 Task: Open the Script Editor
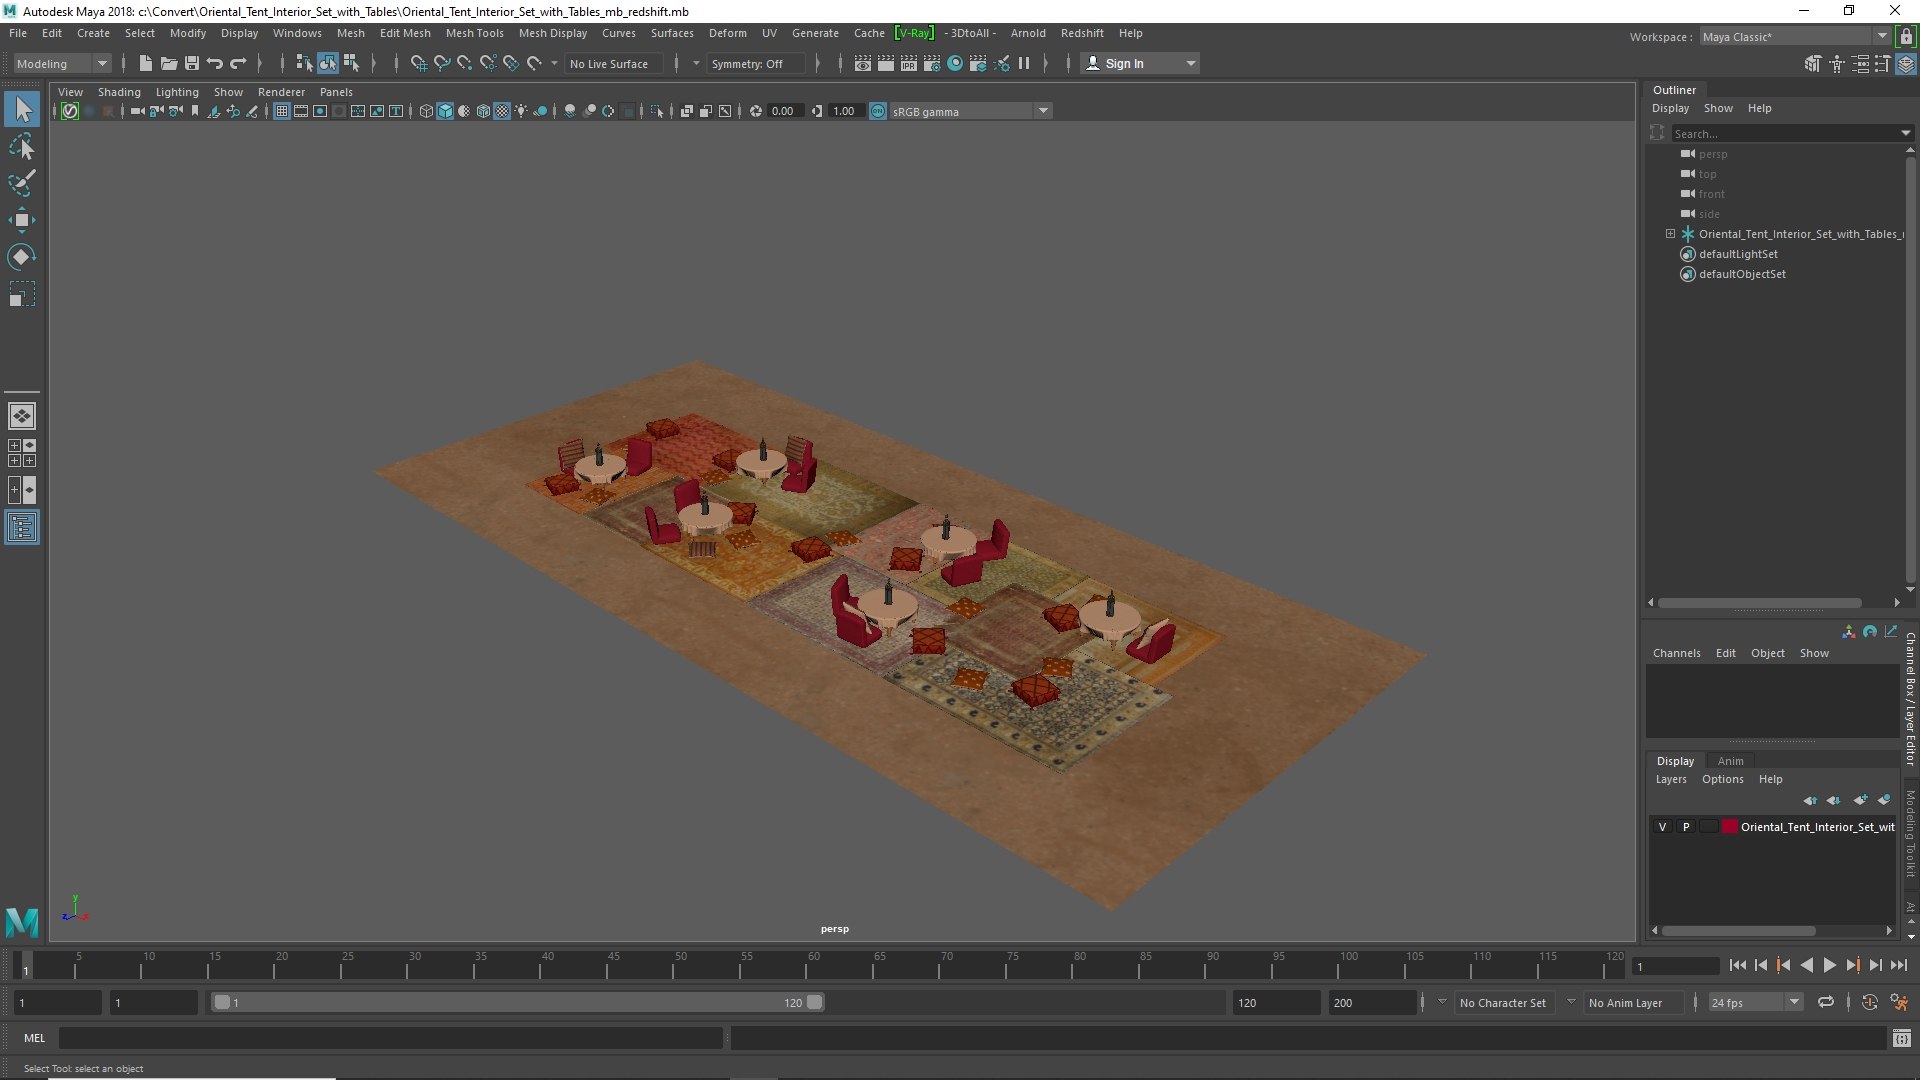pos(1902,1038)
